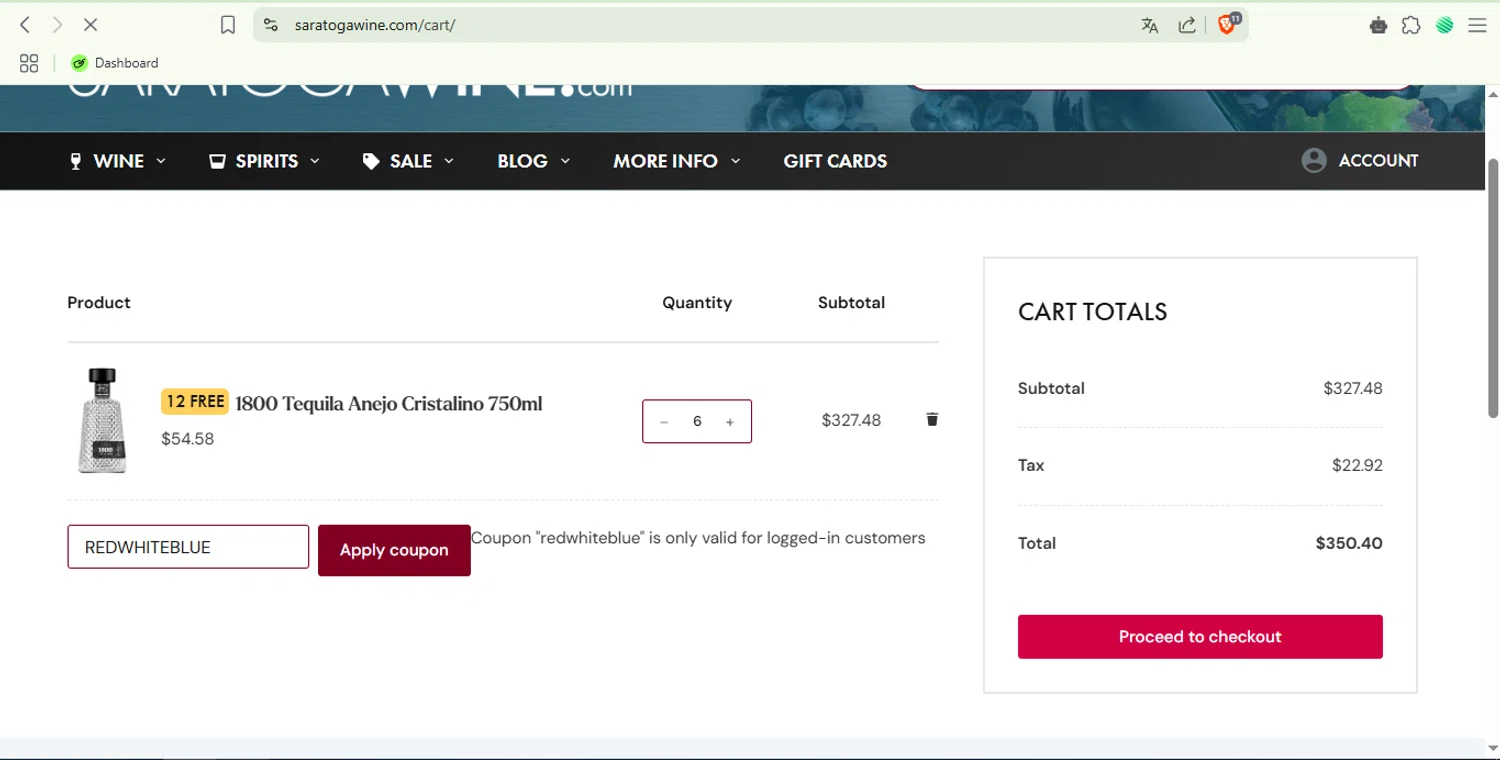
Task: Decrease quantity with the minus button
Action: coord(664,422)
